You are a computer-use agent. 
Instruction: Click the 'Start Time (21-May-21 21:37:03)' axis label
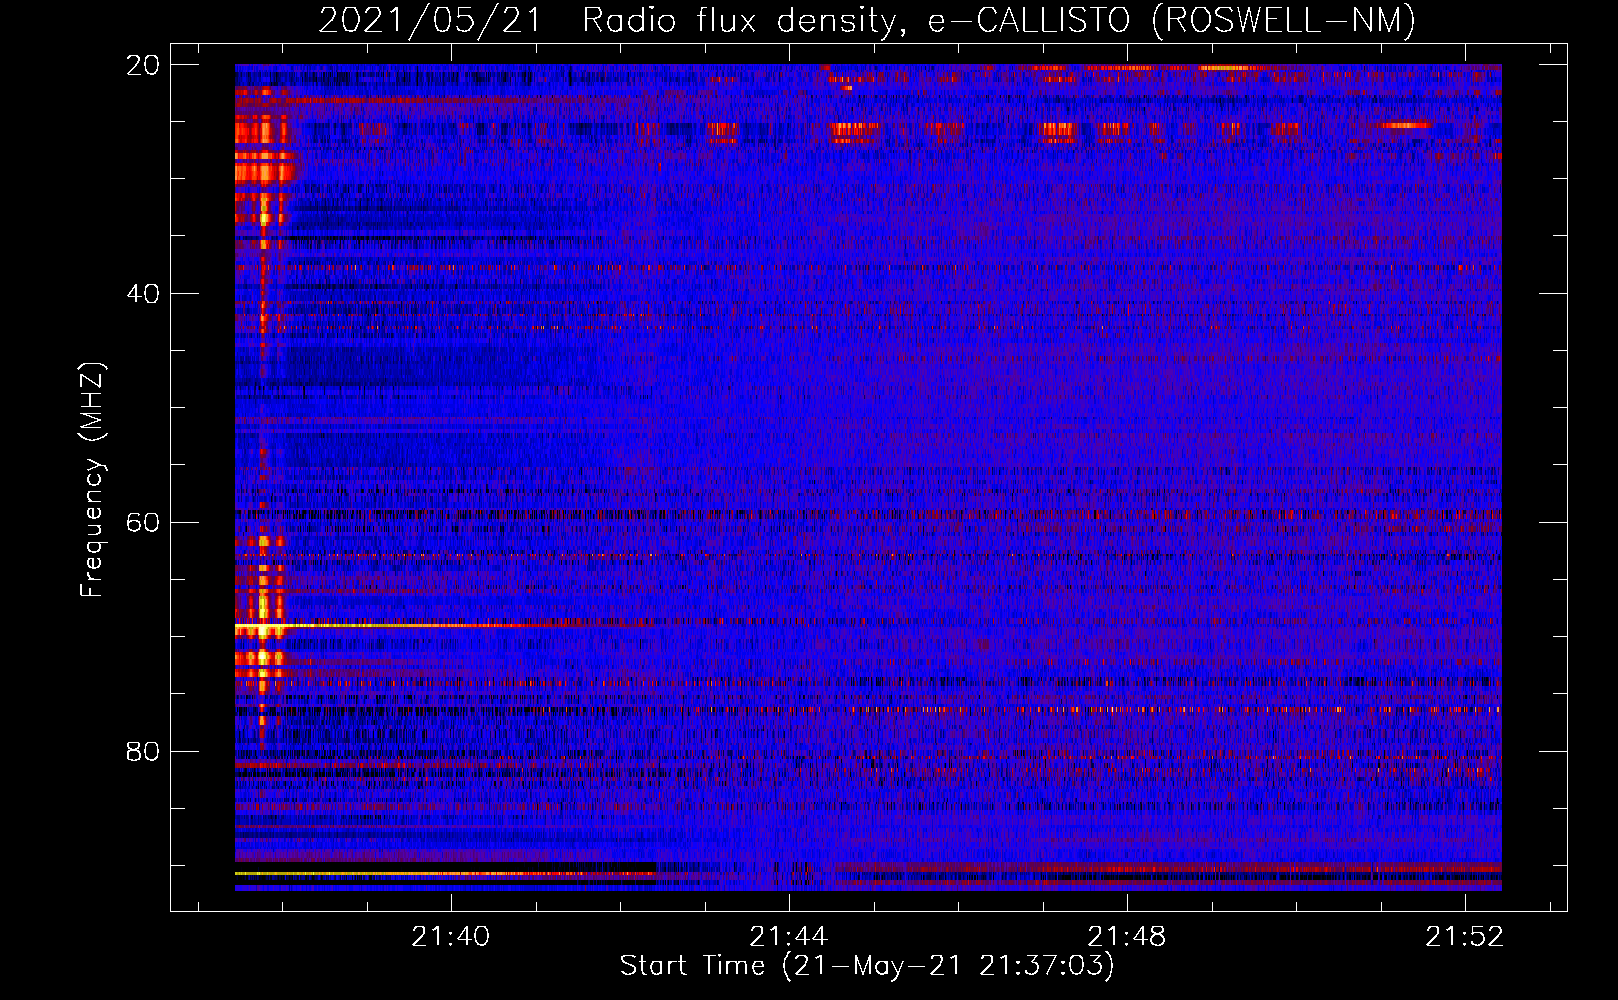click(x=867, y=966)
